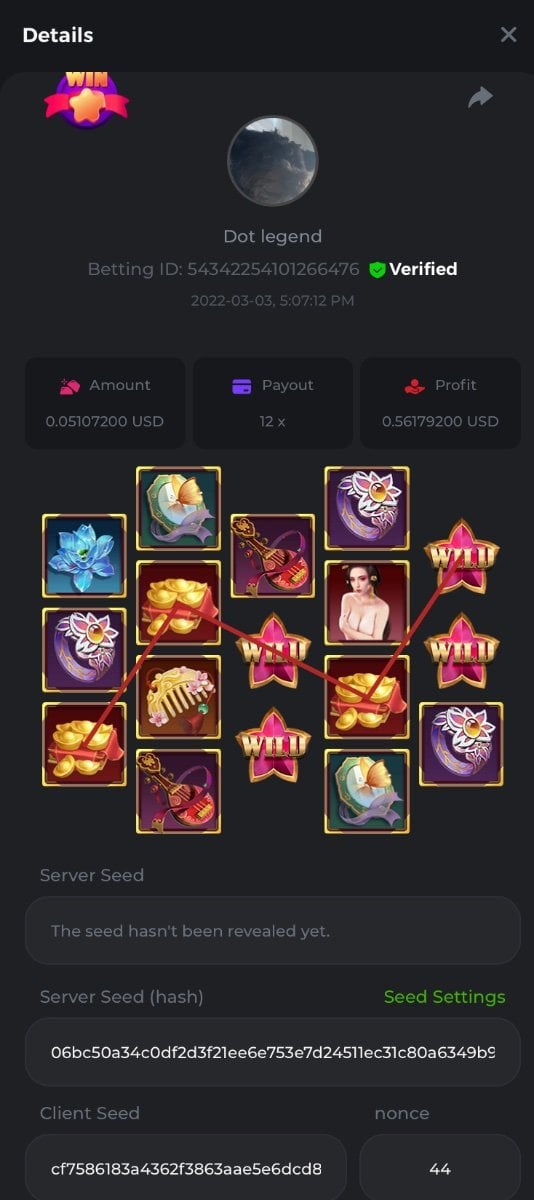The width and height of the screenshot is (534, 1200).
Task: Open Seed Settings link
Action: coord(445,997)
